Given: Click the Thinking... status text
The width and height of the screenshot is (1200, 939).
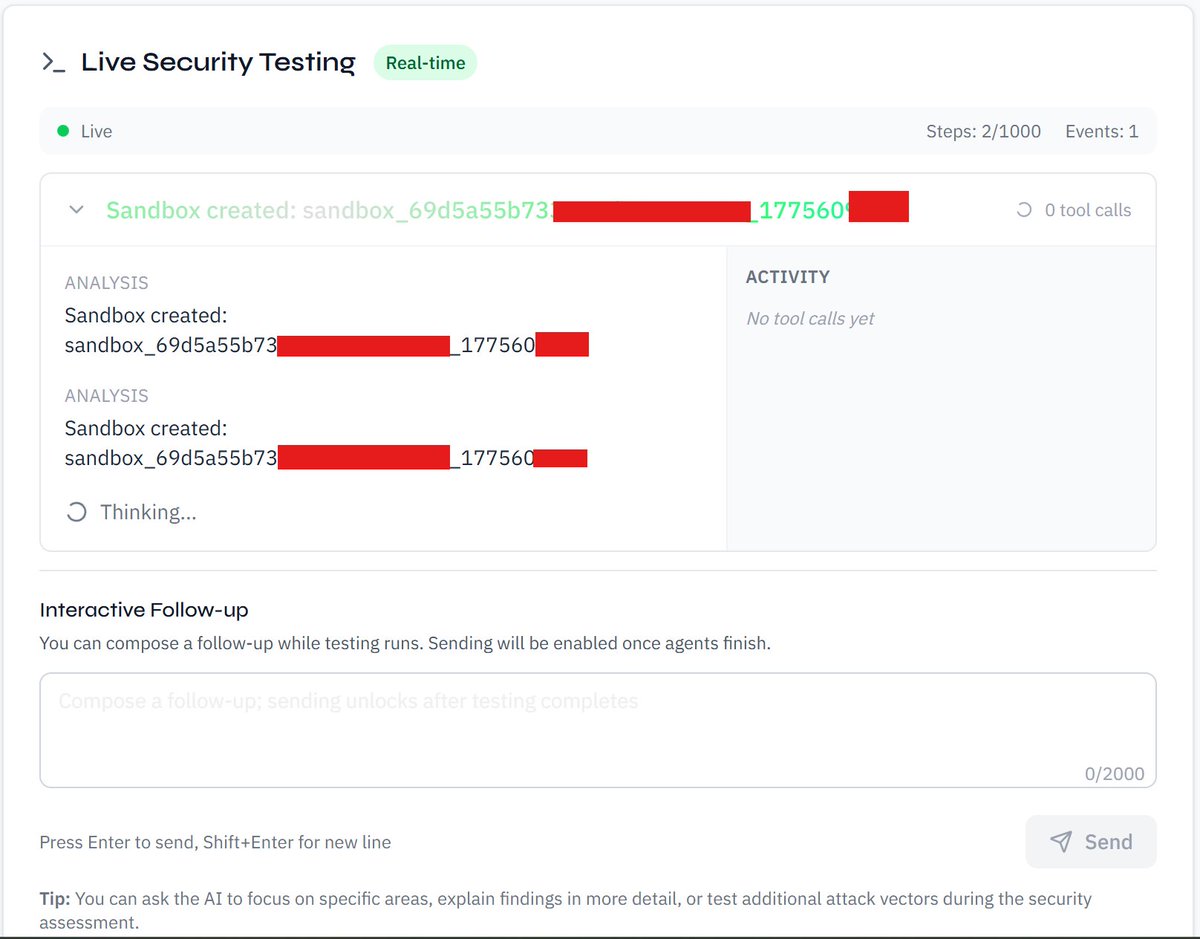Looking at the screenshot, I should pos(148,512).
